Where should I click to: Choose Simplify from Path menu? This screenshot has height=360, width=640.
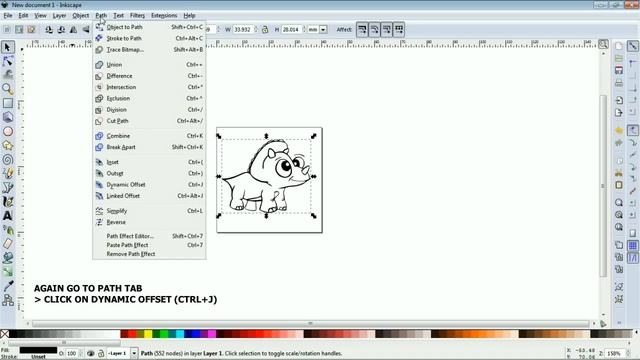(x=149, y=211)
